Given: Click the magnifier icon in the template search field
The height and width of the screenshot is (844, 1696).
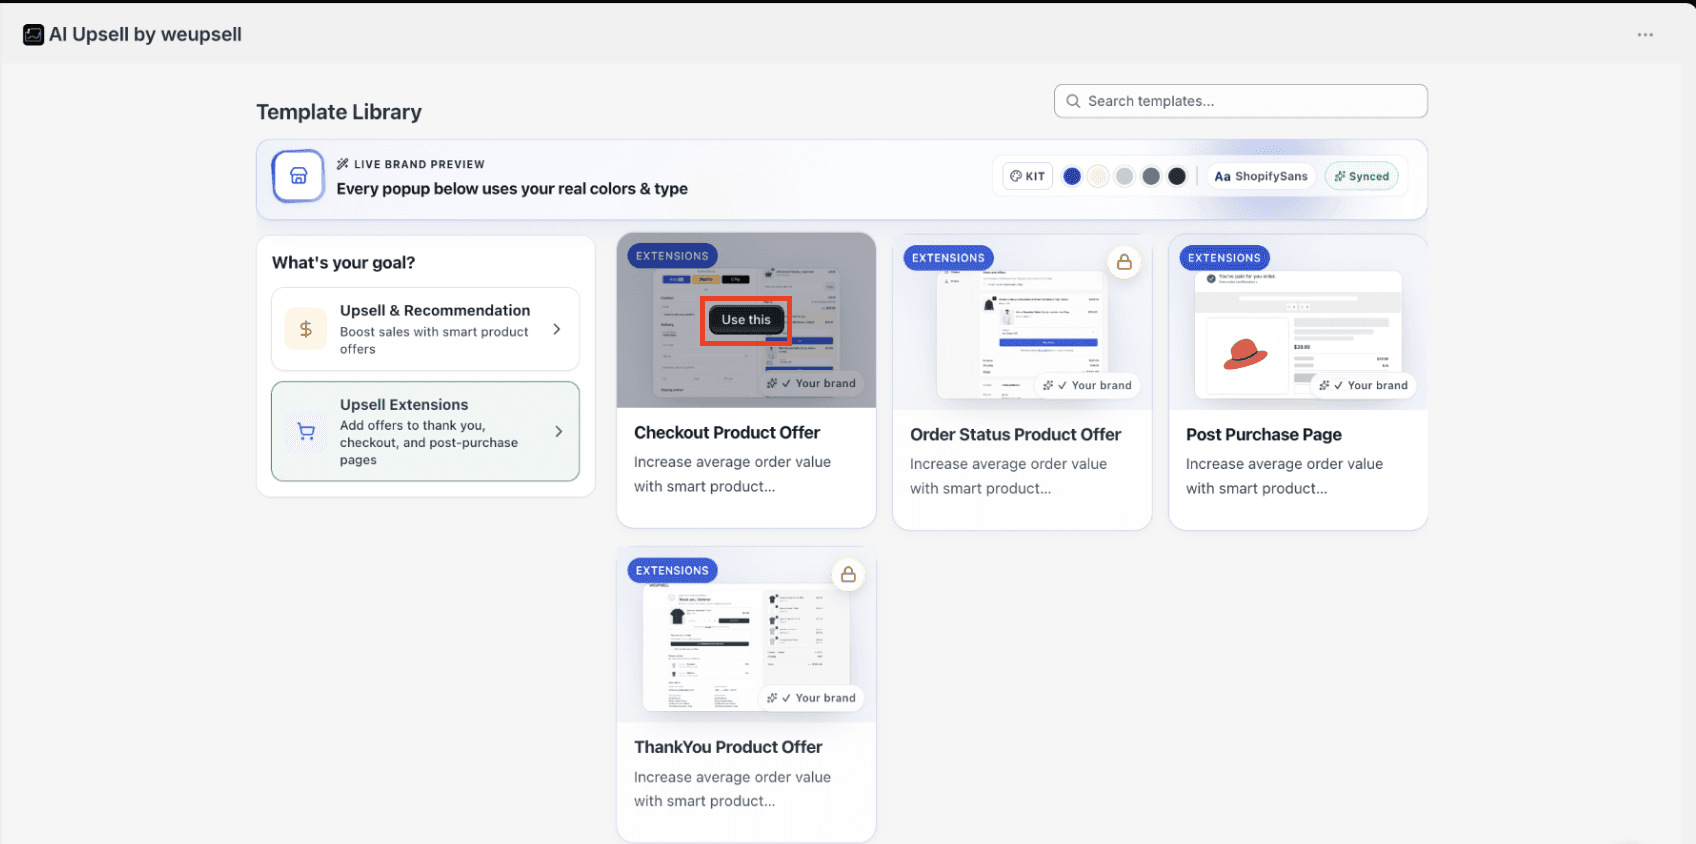Looking at the screenshot, I should click(x=1073, y=101).
